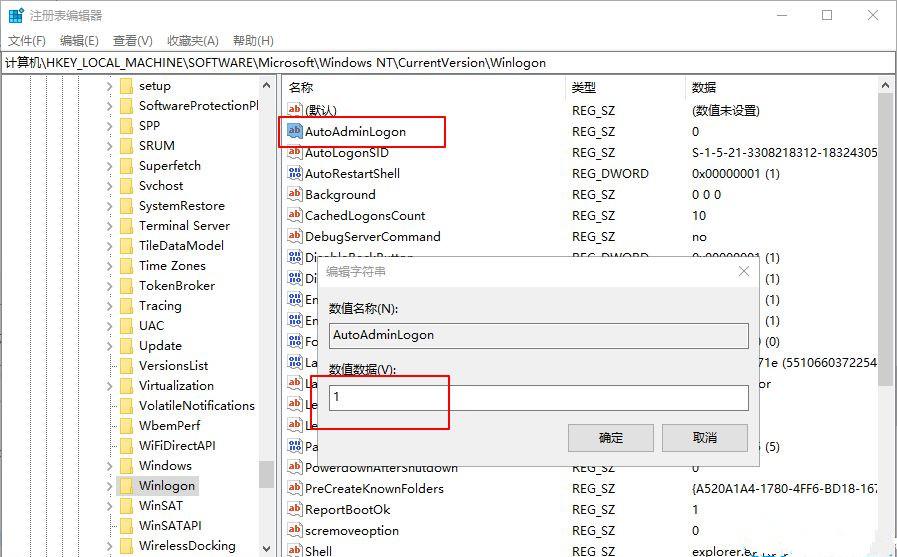Click the S-1-5-21 AutoLogonSID data
The width and height of the screenshot is (897, 557).
784,153
